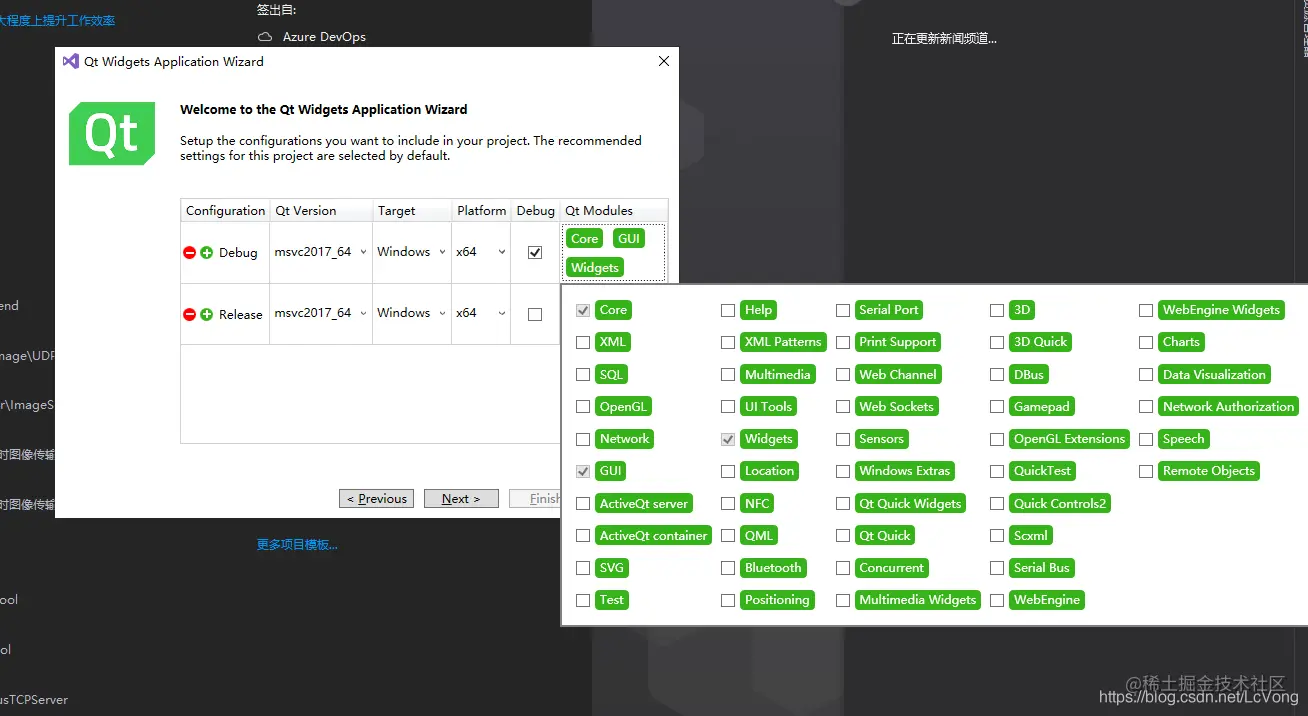Enable the Remote Objects checkbox
Screen dimensions: 1308x716
pyautogui.click(x=1146, y=471)
